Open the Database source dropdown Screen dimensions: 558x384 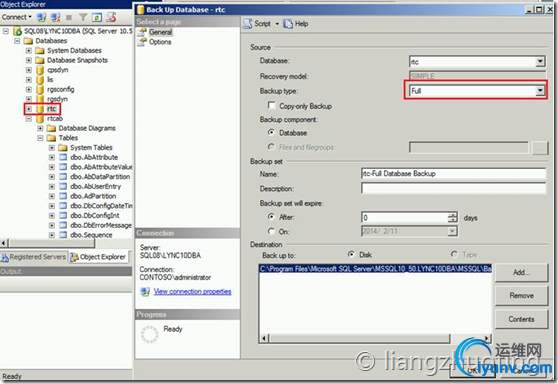tap(540, 62)
